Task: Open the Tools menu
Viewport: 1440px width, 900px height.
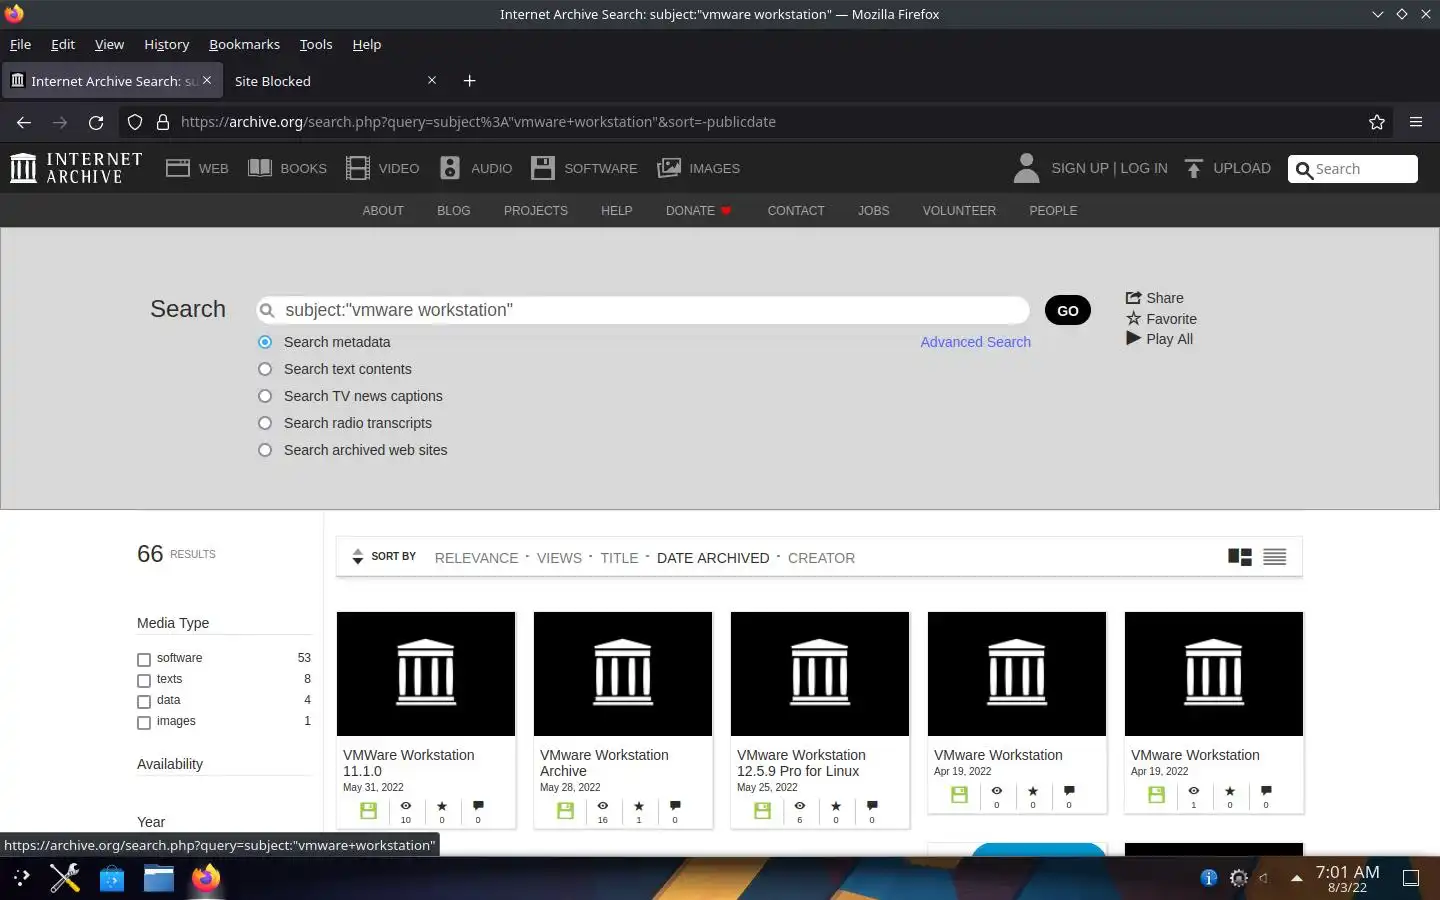Action: (316, 44)
